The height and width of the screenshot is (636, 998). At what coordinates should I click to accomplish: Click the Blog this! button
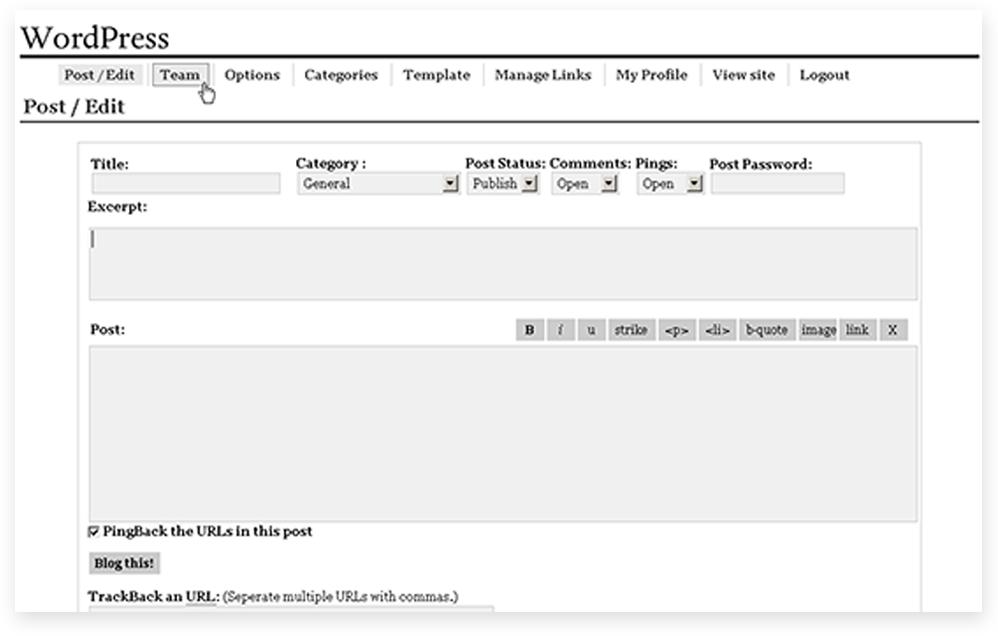pos(124,563)
